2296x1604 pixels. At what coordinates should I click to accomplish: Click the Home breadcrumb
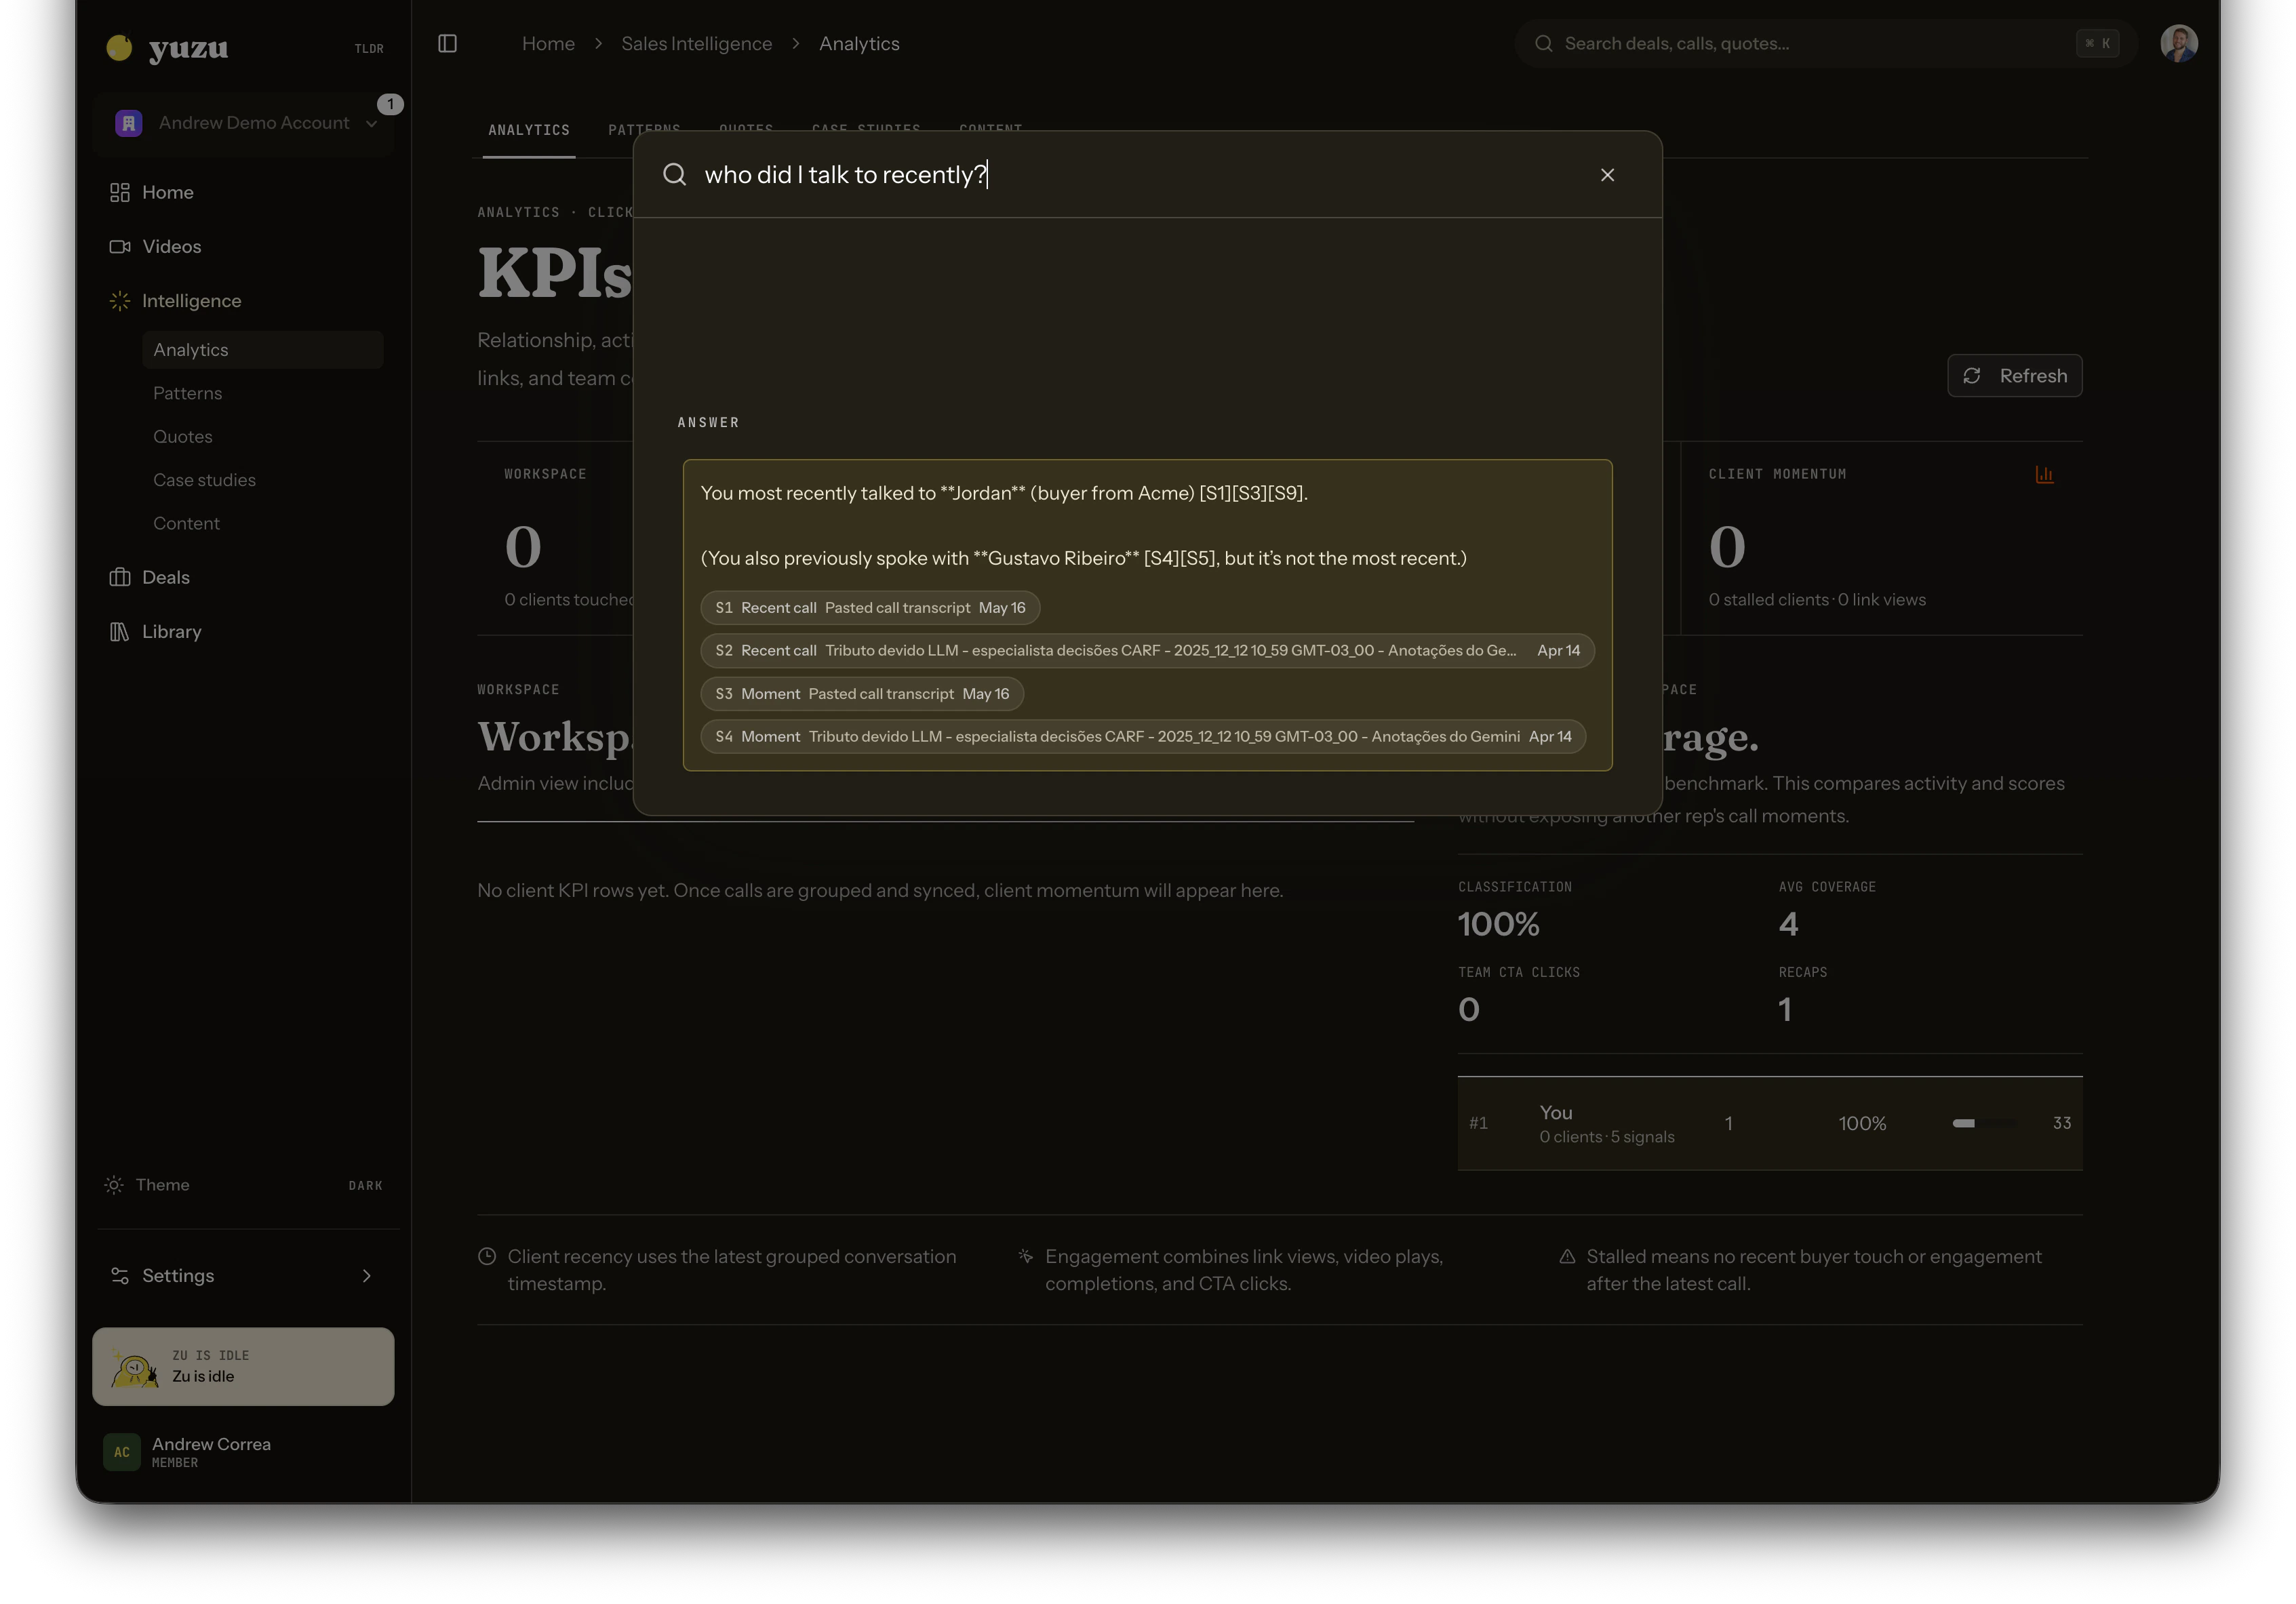point(548,43)
